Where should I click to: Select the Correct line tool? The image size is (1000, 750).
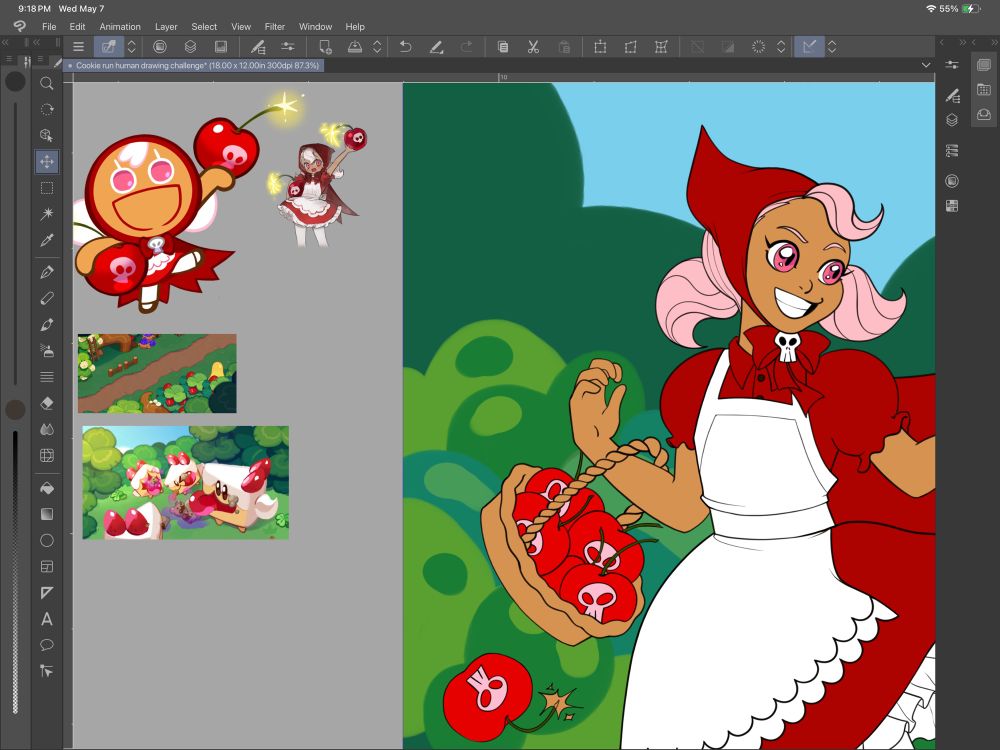(47, 671)
